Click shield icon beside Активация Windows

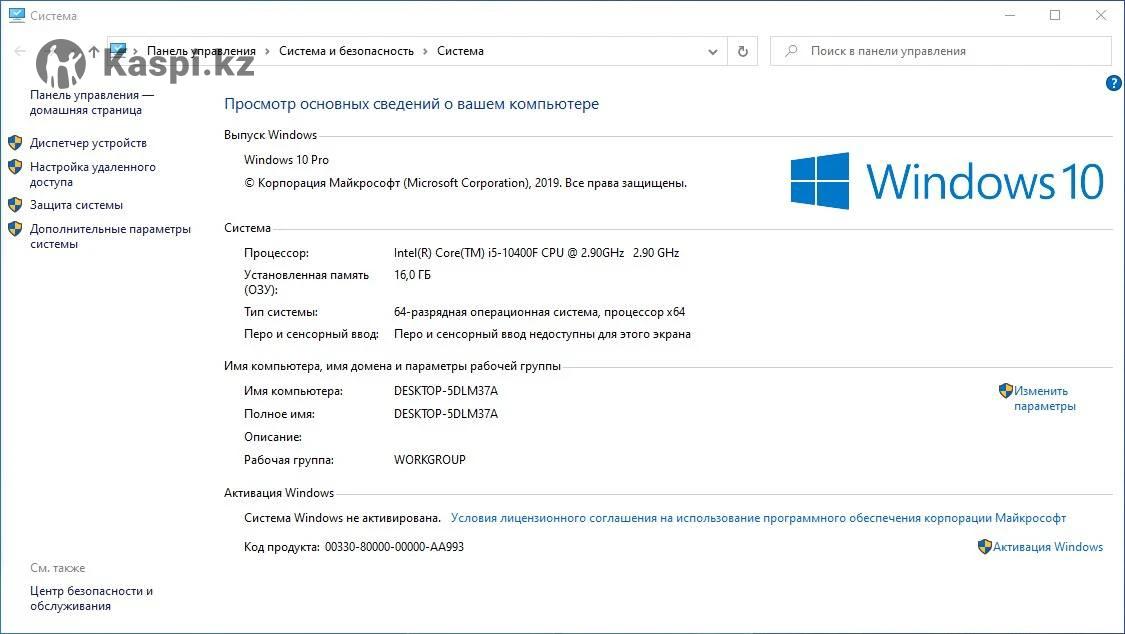[985, 547]
